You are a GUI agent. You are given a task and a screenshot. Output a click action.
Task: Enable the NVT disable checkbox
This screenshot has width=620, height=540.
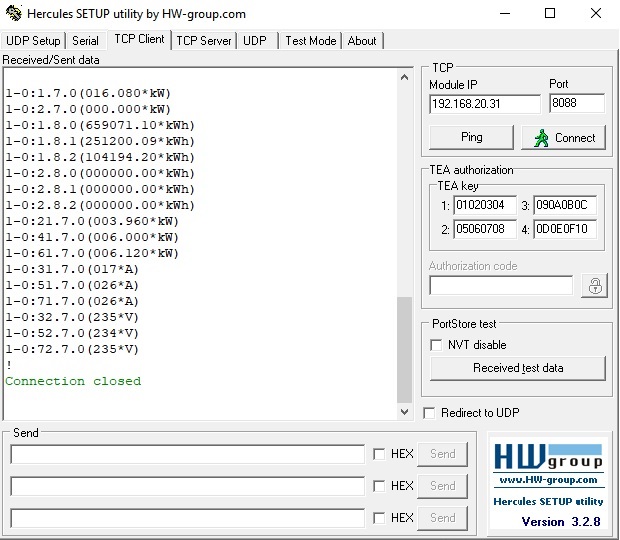[x=436, y=345]
